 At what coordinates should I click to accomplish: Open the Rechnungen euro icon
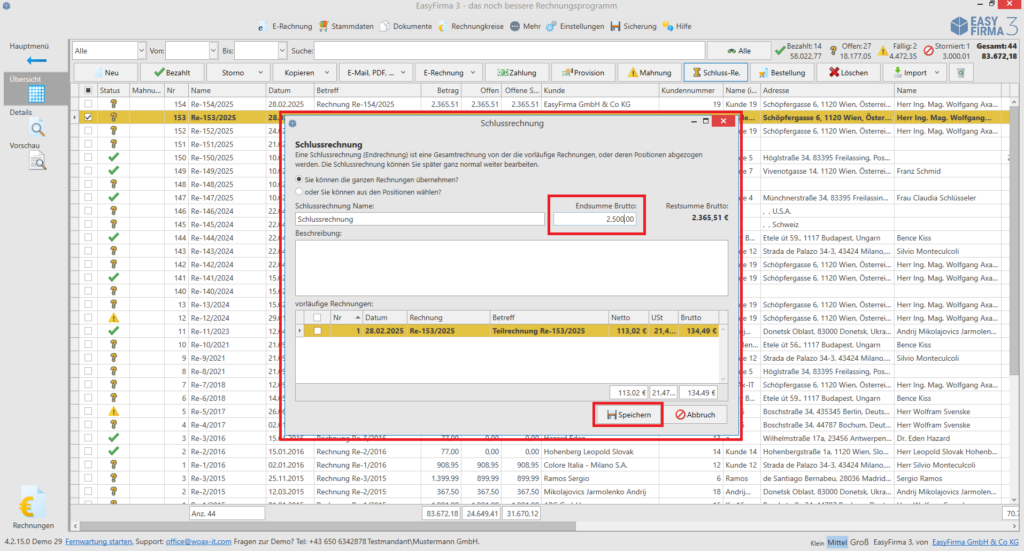coord(31,503)
